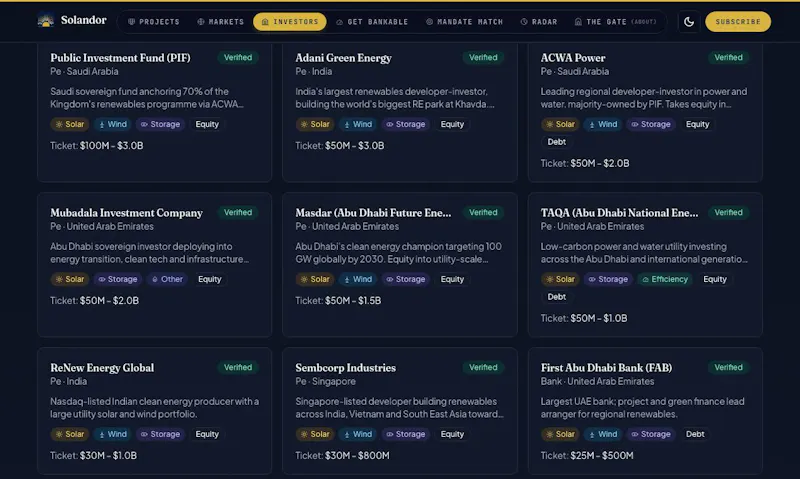Click Debt tag on First Abu Dhabi Bank card
The width and height of the screenshot is (800, 479).
click(695, 435)
